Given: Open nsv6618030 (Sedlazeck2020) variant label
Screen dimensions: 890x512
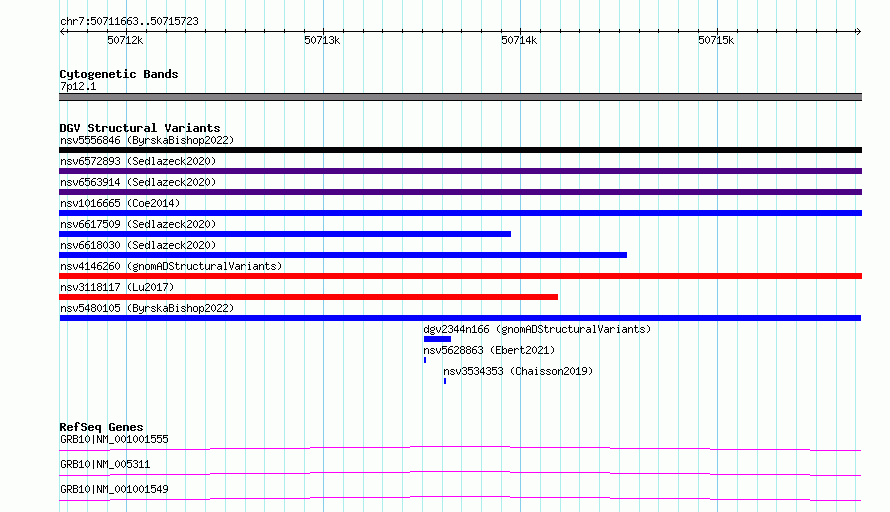Looking at the screenshot, I should point(138,245).
